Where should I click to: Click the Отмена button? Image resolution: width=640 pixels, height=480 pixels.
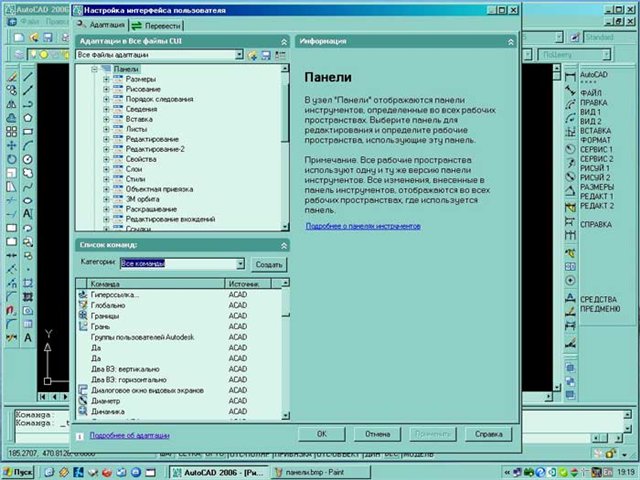click(377, 435)
